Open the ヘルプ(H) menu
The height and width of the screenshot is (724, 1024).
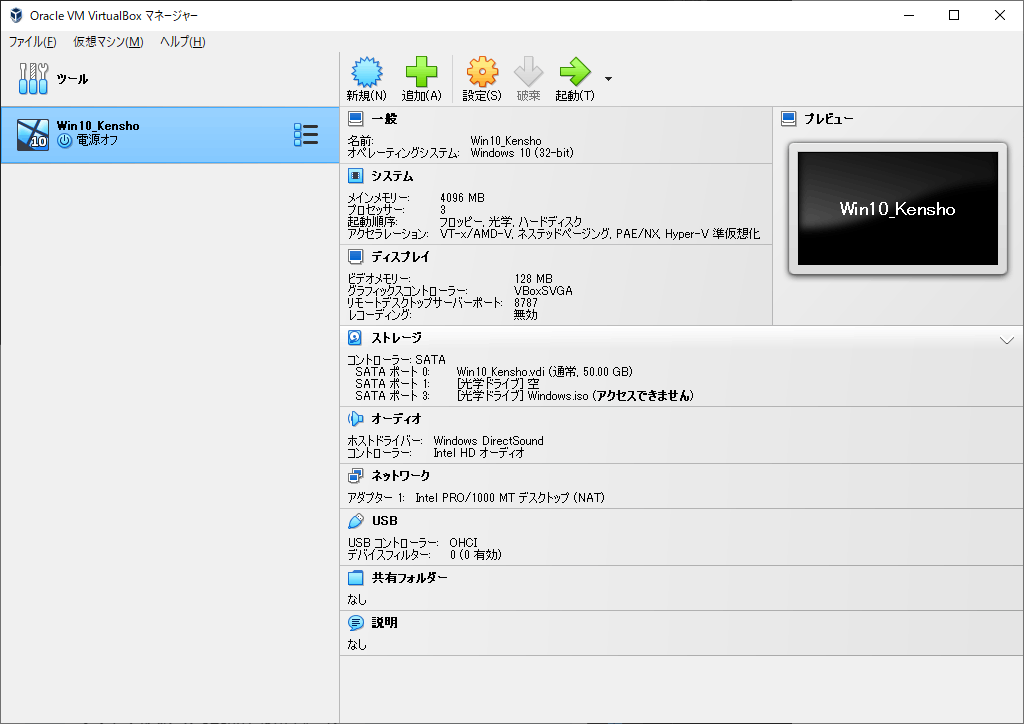coord(182,42)
